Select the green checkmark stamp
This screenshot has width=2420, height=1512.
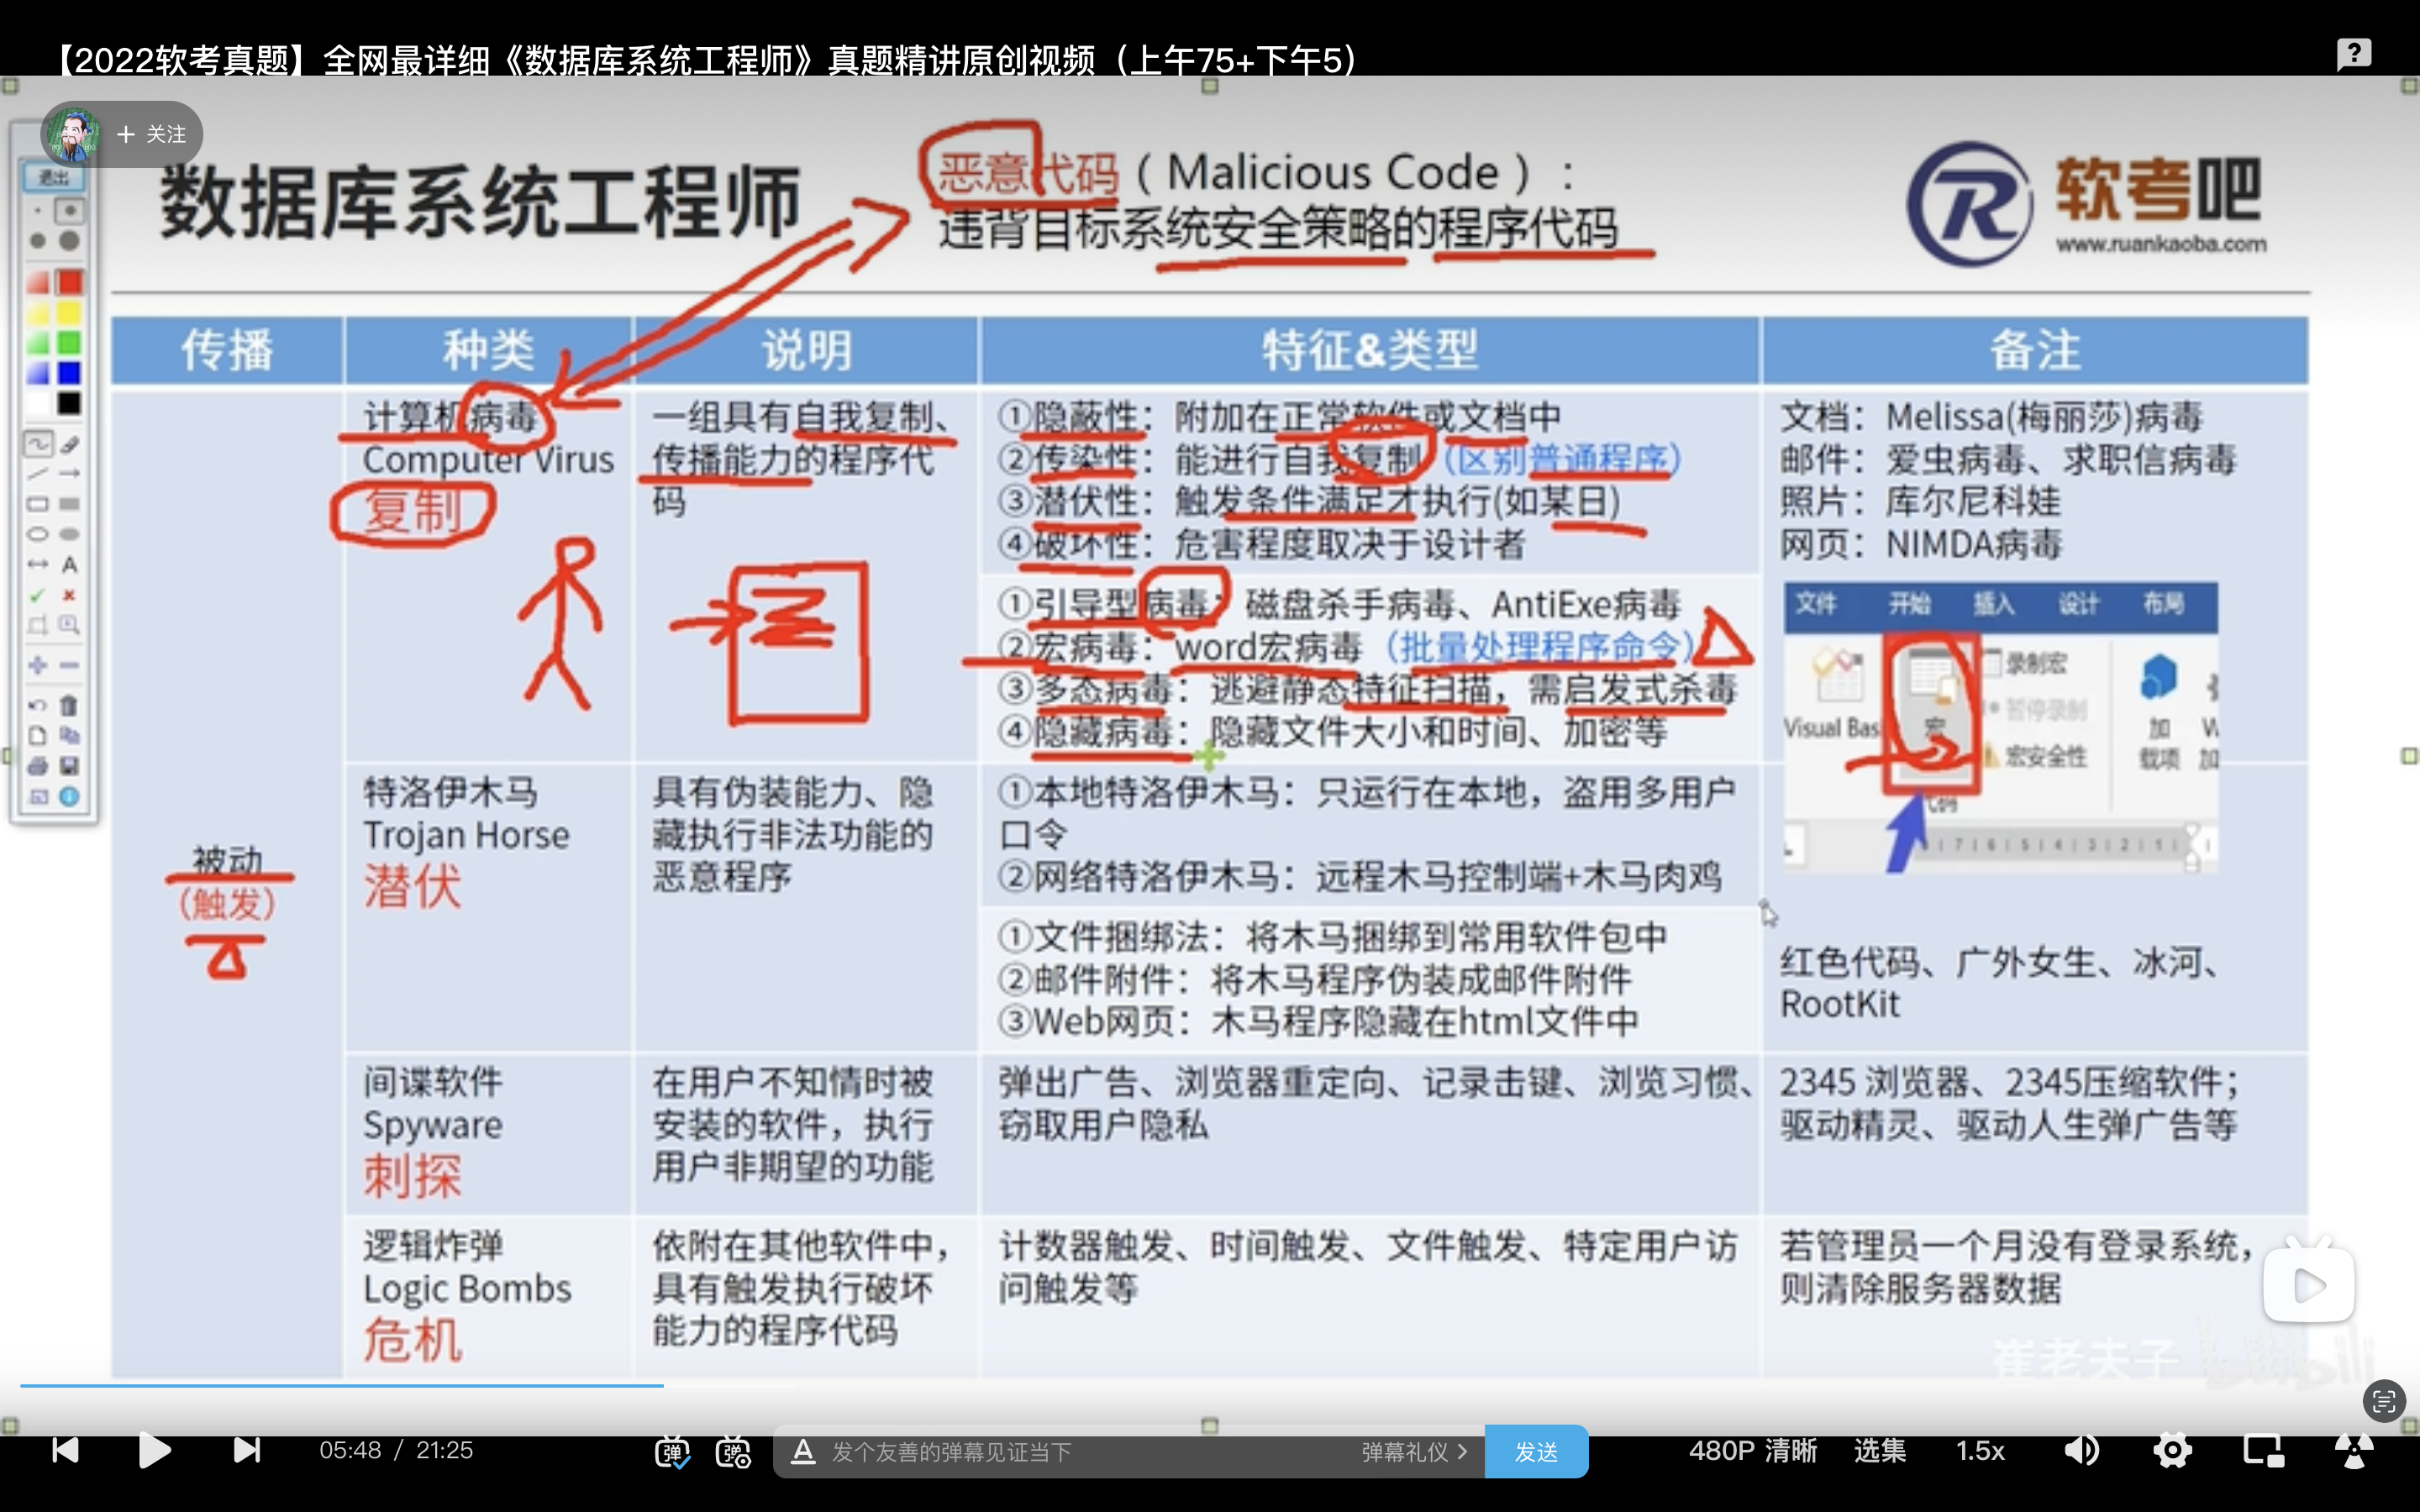pyautogui.click(x=38, y=595)
